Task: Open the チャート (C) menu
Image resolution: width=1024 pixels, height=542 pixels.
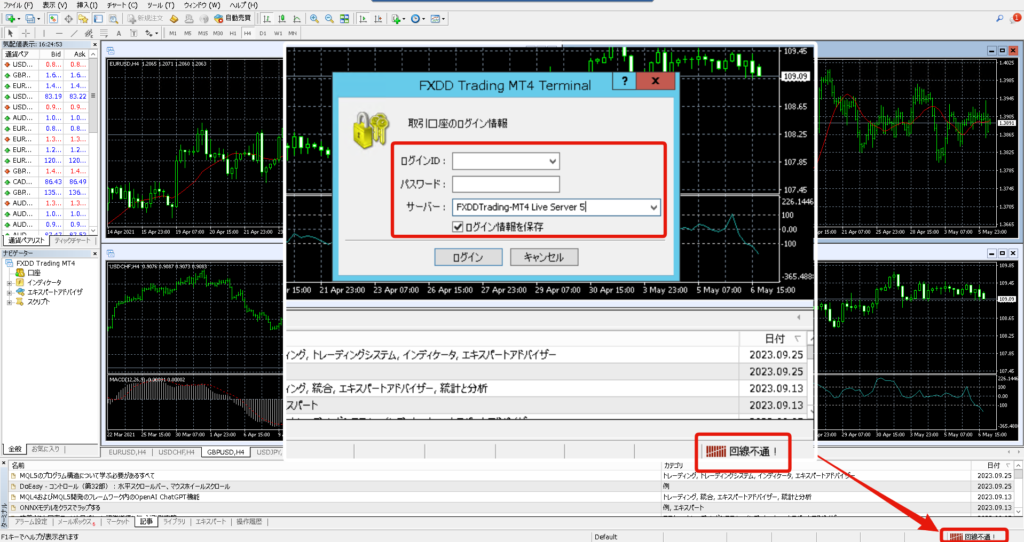Action: click(122, 5)
